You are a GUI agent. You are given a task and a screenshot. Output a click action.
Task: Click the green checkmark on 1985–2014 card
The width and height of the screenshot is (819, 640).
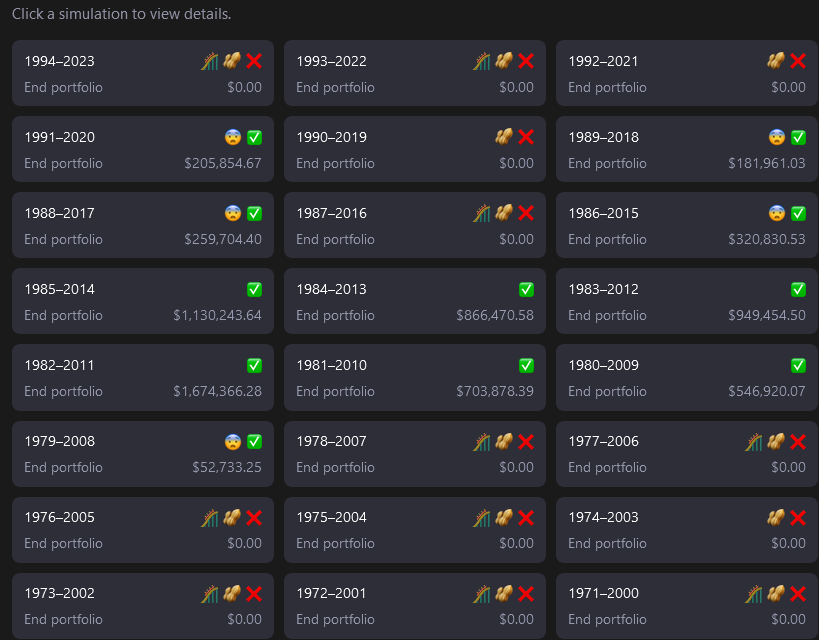point(254,289)
